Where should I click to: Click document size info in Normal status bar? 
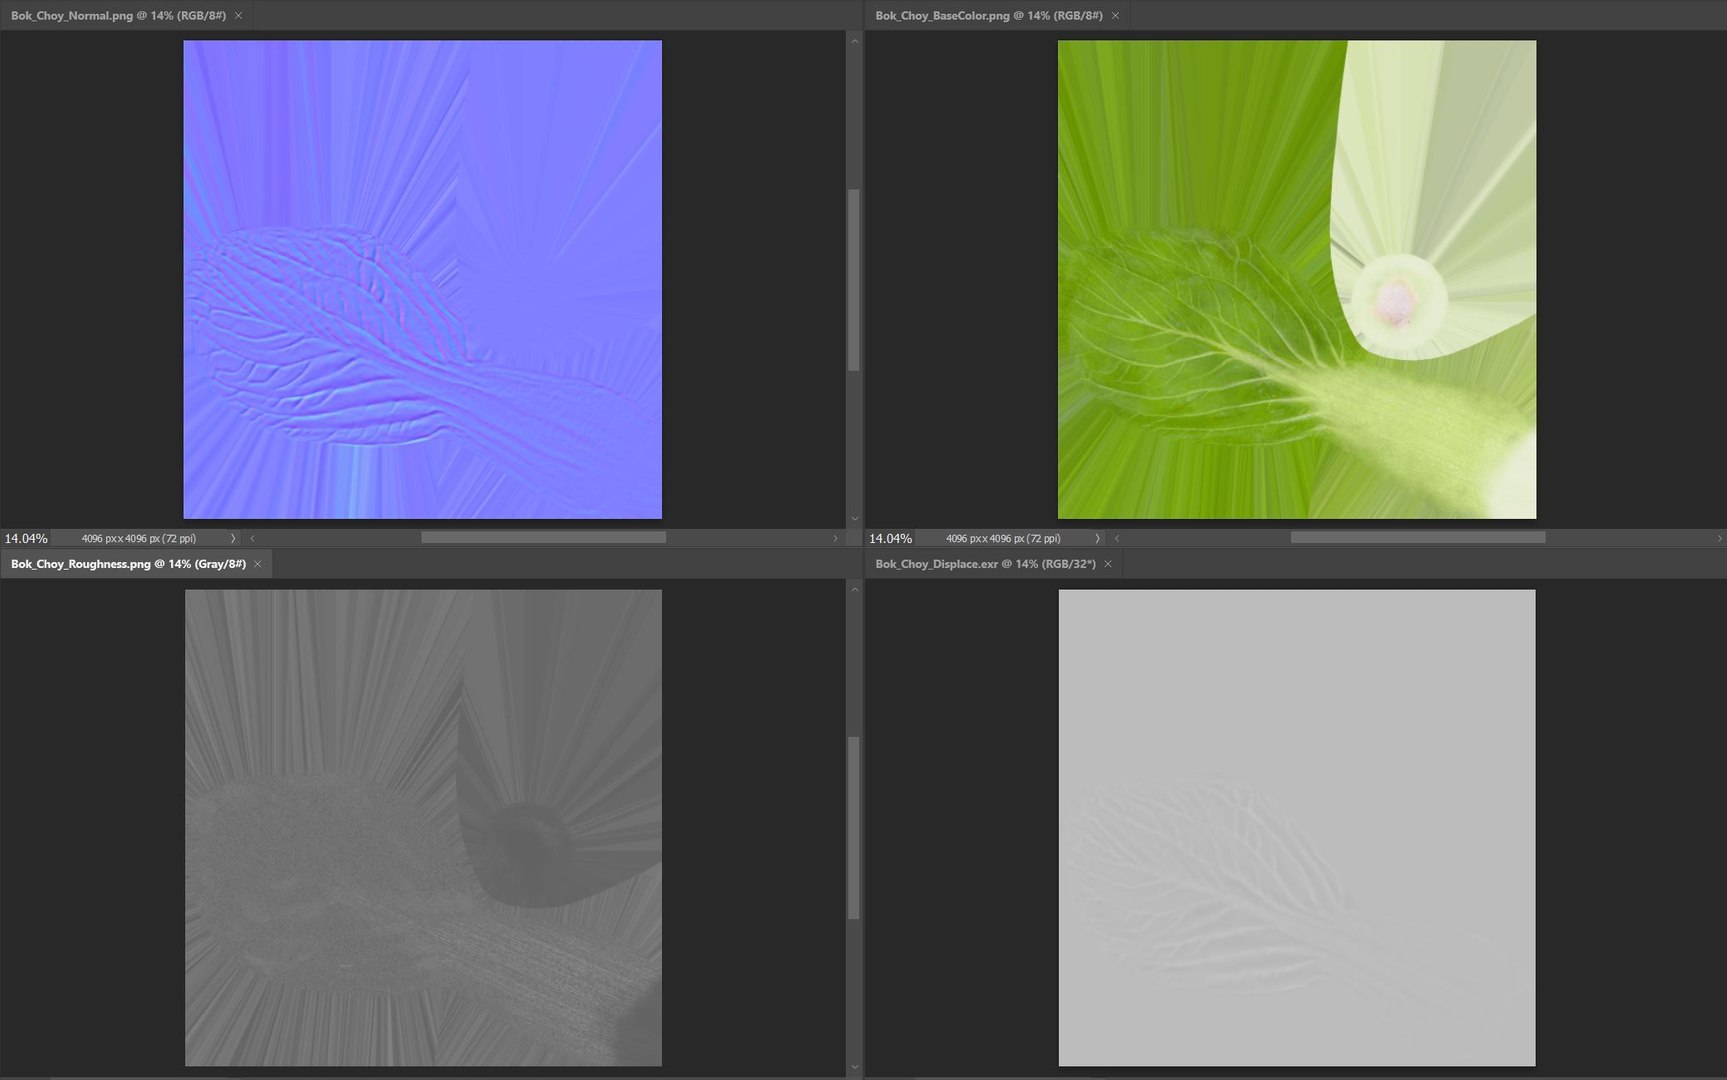[139, 538]
